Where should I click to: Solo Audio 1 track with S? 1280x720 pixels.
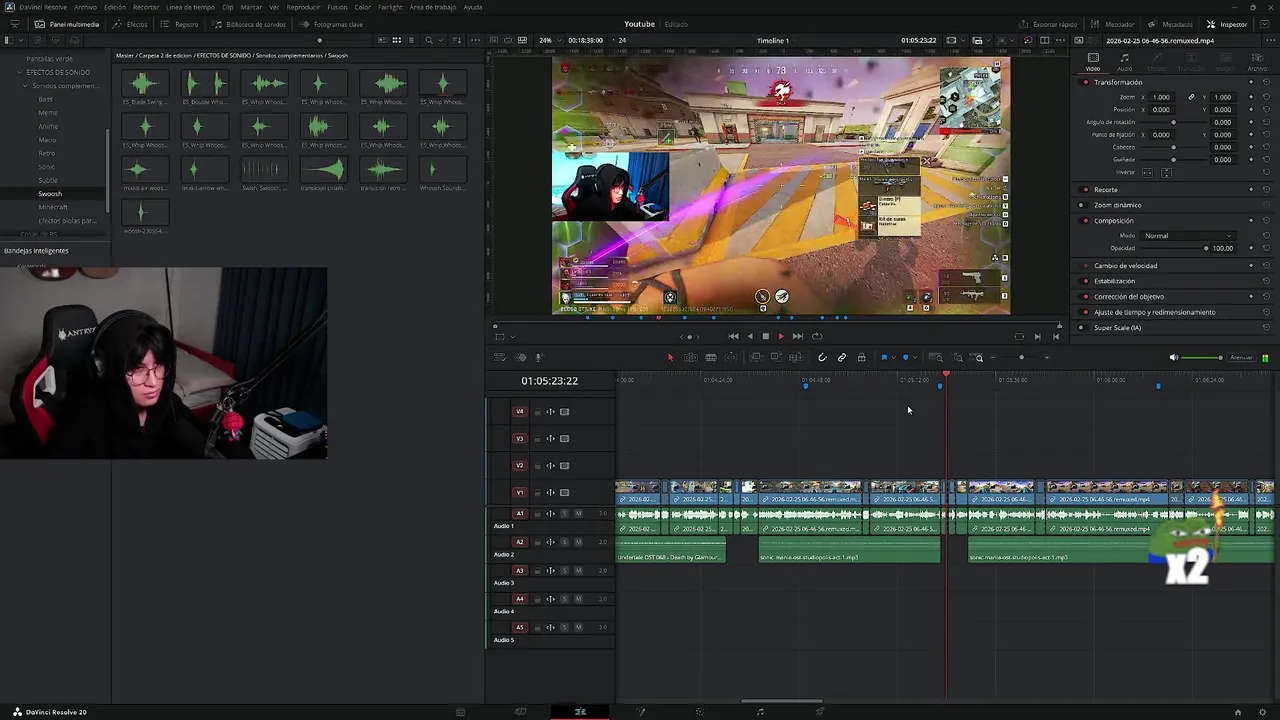pos(564,514)
